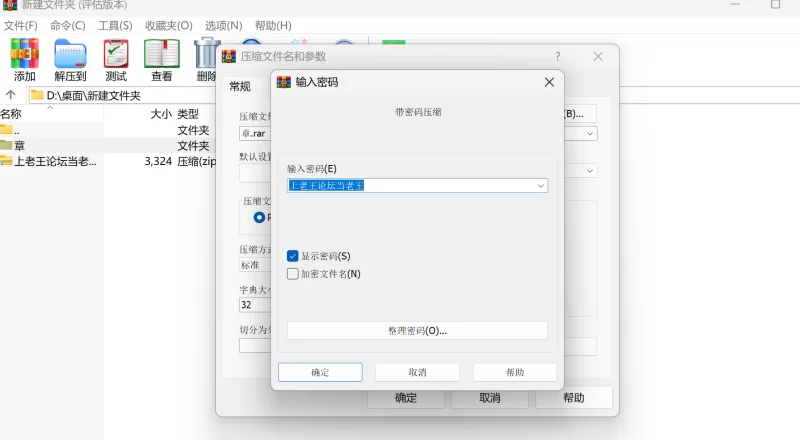Click the View (查看) toolbar icon

point(162,60)
